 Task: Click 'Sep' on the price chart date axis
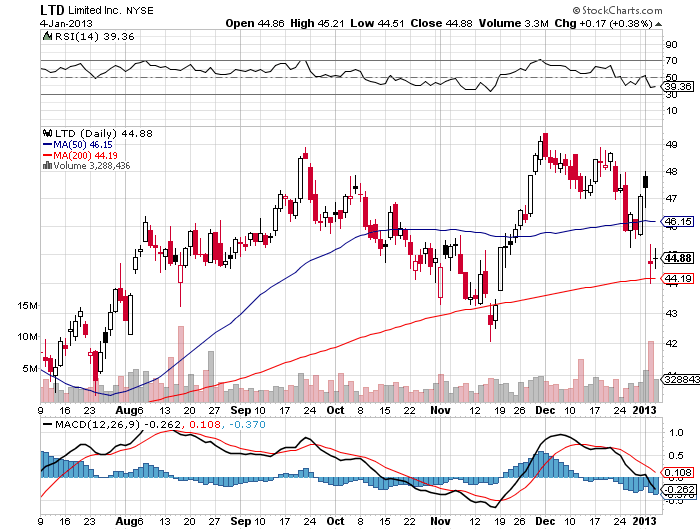(241, 410)
